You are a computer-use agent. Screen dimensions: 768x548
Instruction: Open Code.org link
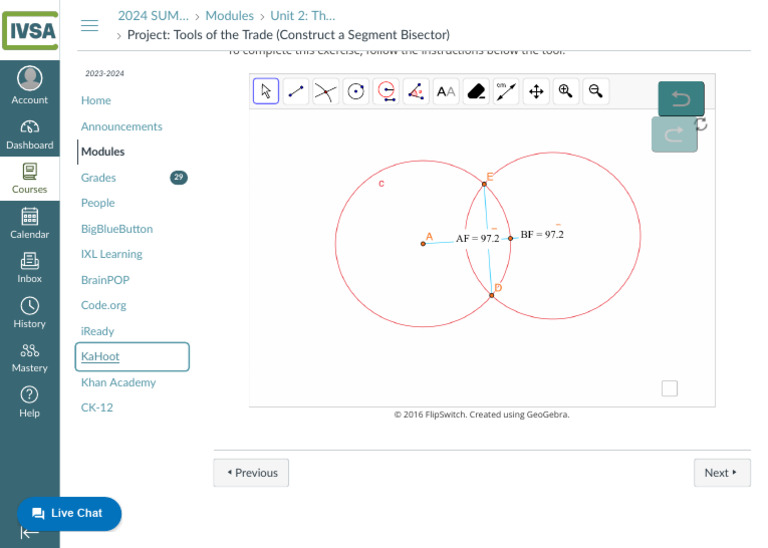tap(103, 305)
